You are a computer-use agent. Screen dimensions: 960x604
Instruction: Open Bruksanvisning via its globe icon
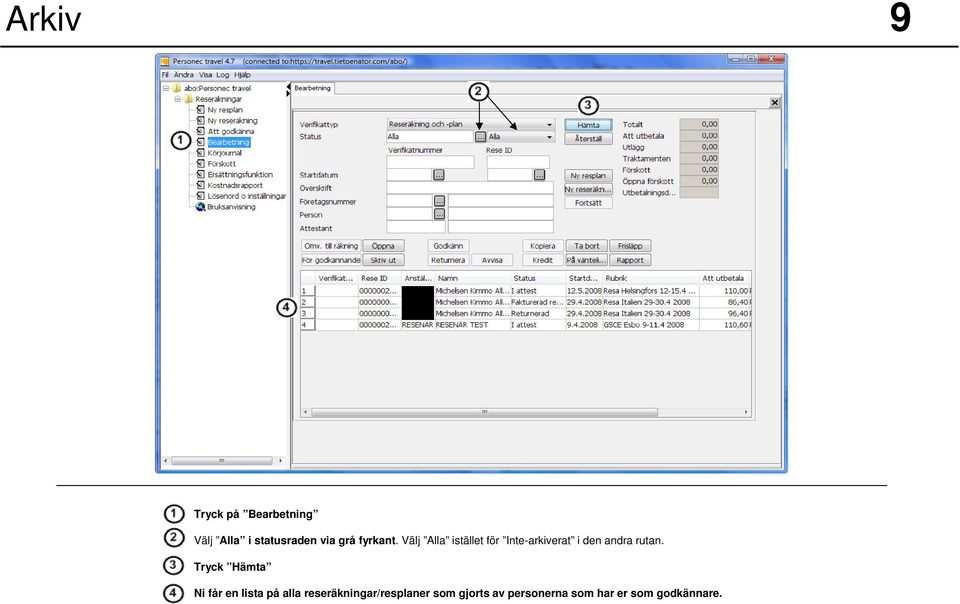[x=200, y=207]
